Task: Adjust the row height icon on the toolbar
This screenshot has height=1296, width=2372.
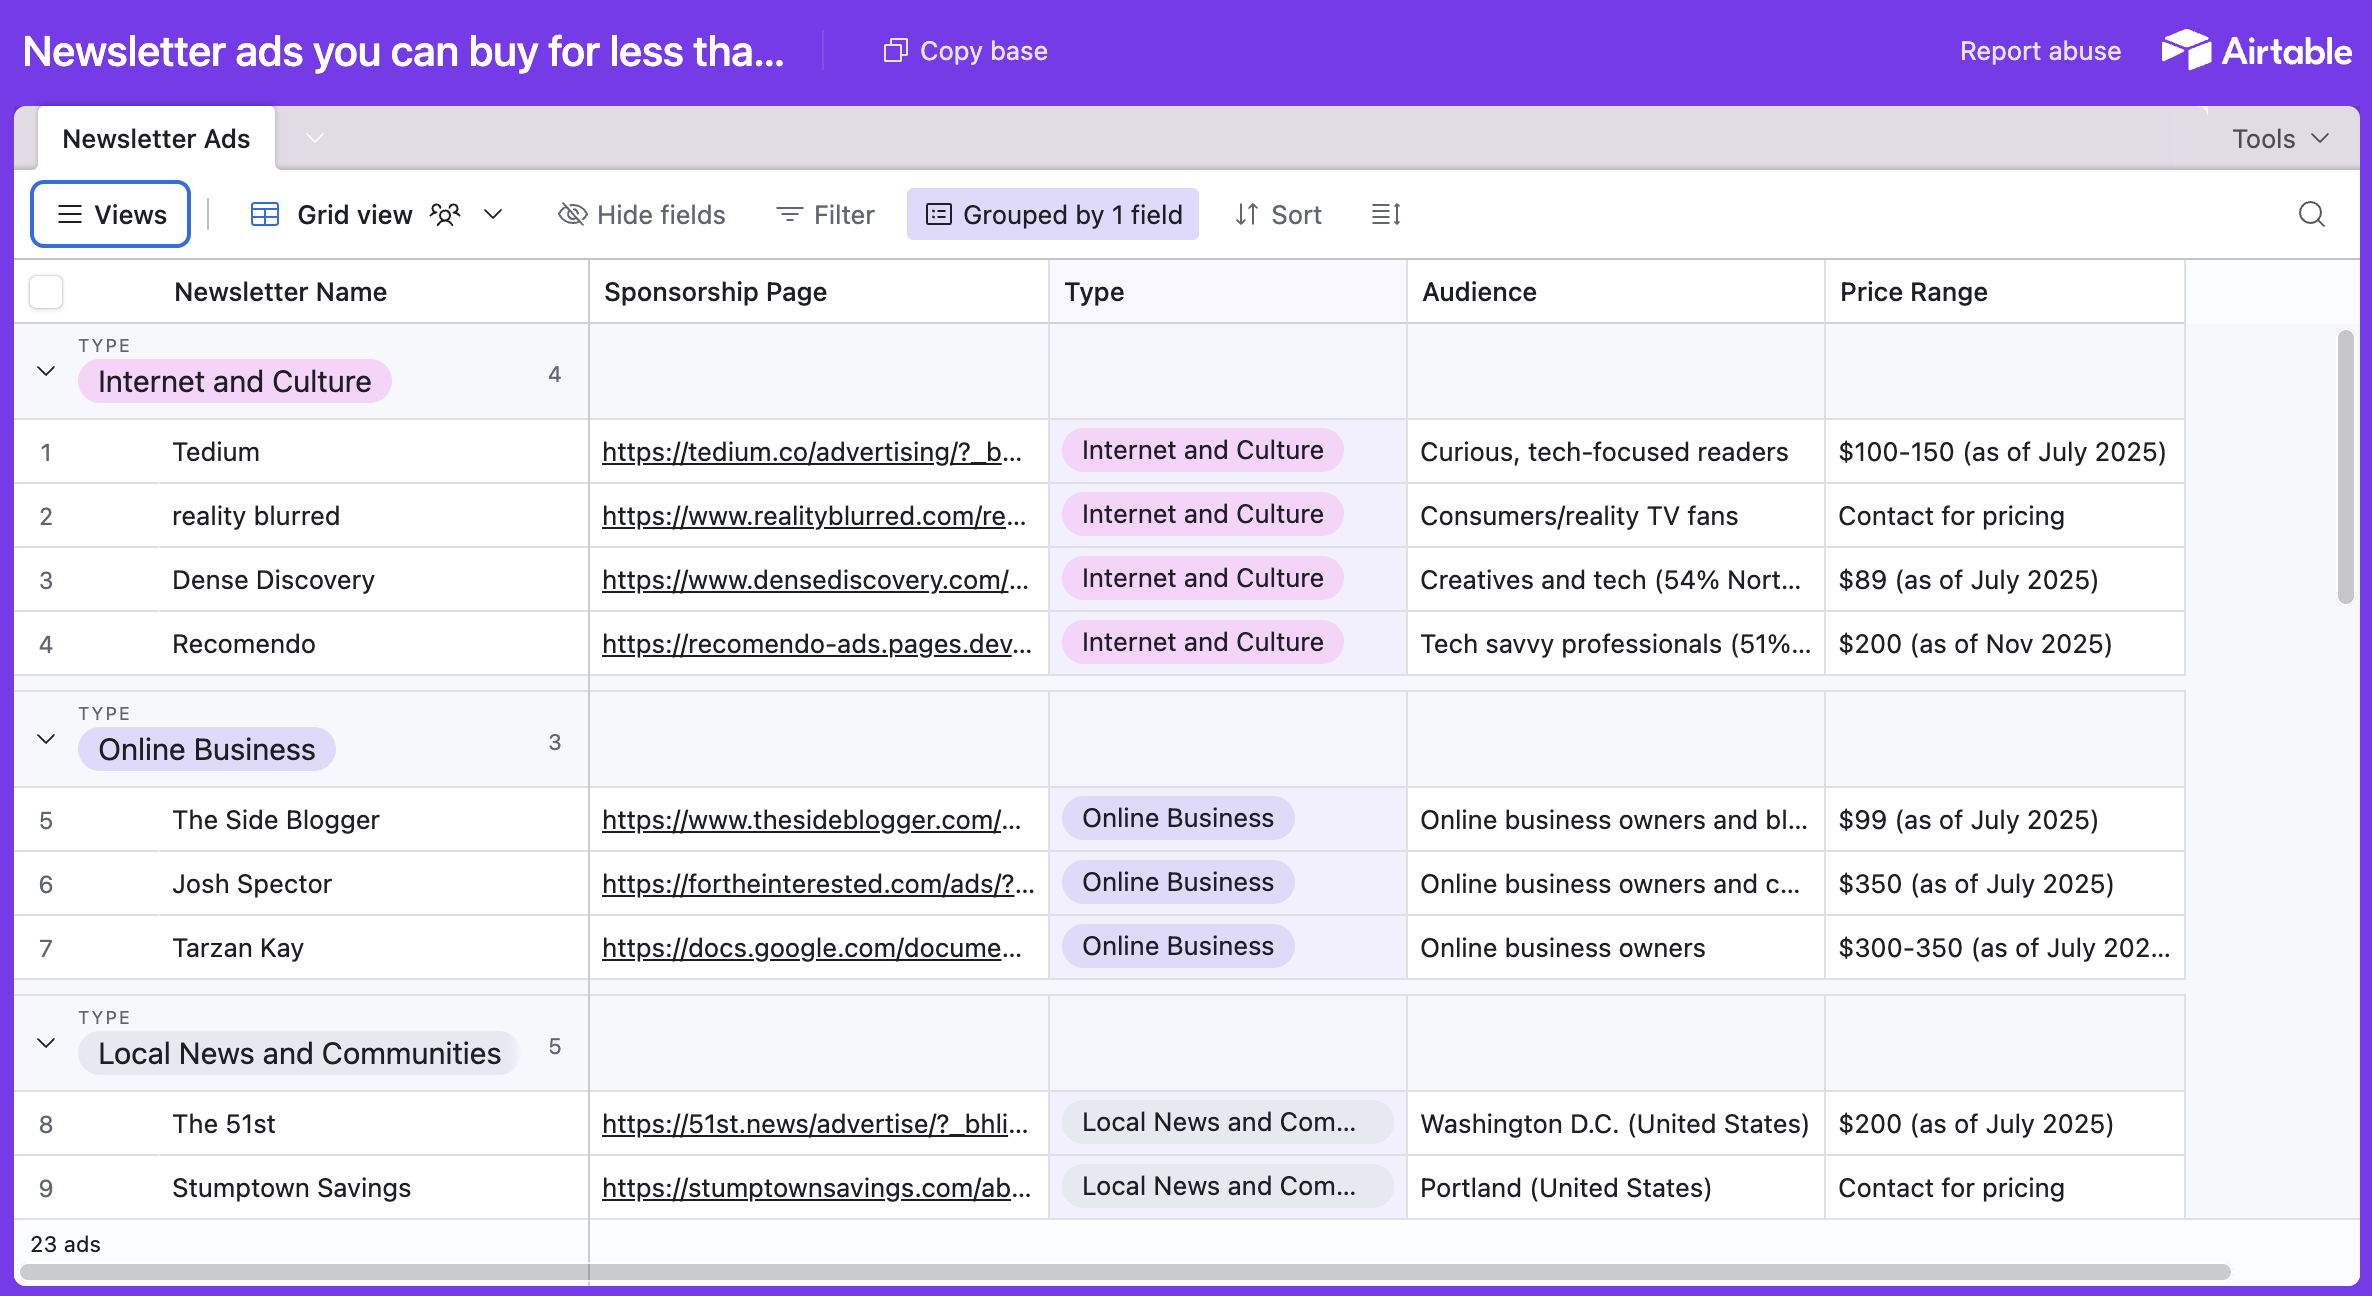Action: coord(1386,213)
